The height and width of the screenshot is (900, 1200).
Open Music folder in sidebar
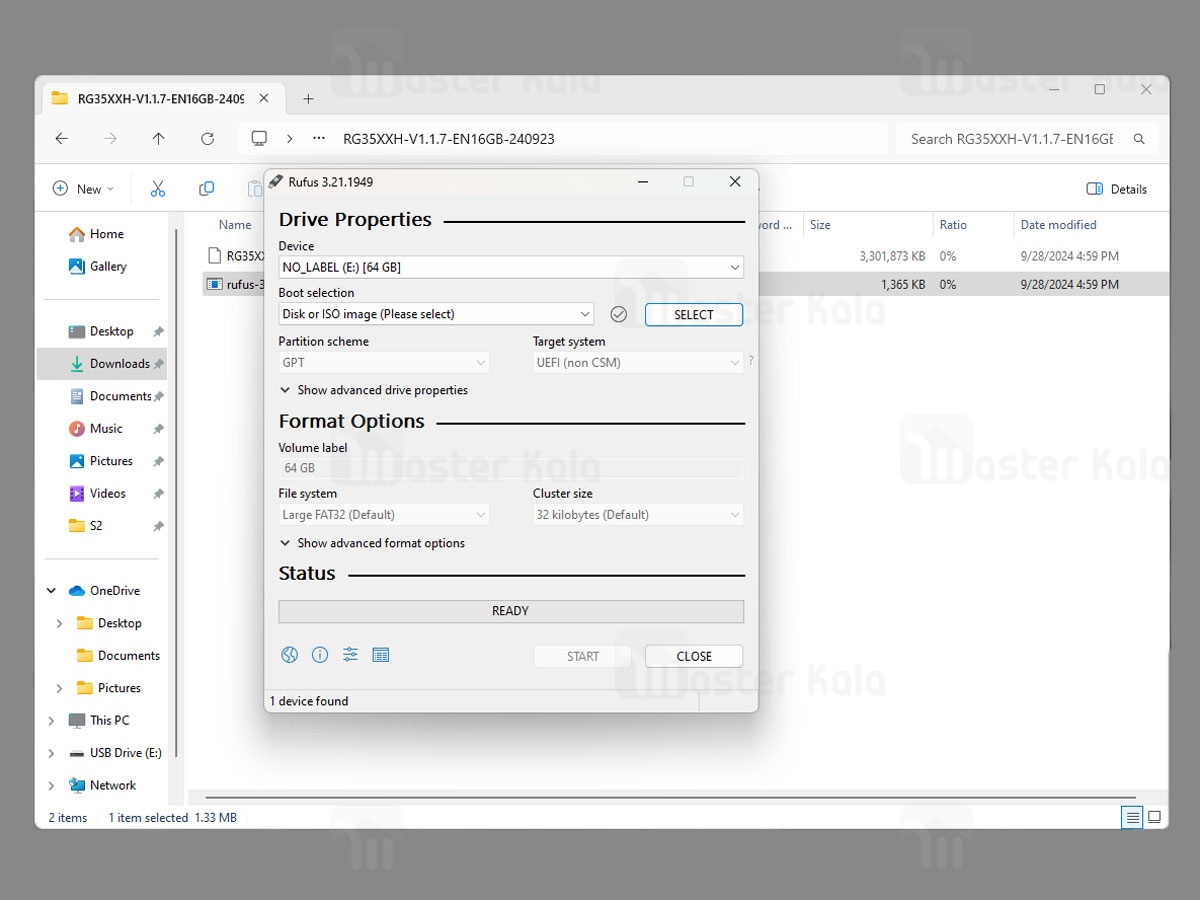106,428
